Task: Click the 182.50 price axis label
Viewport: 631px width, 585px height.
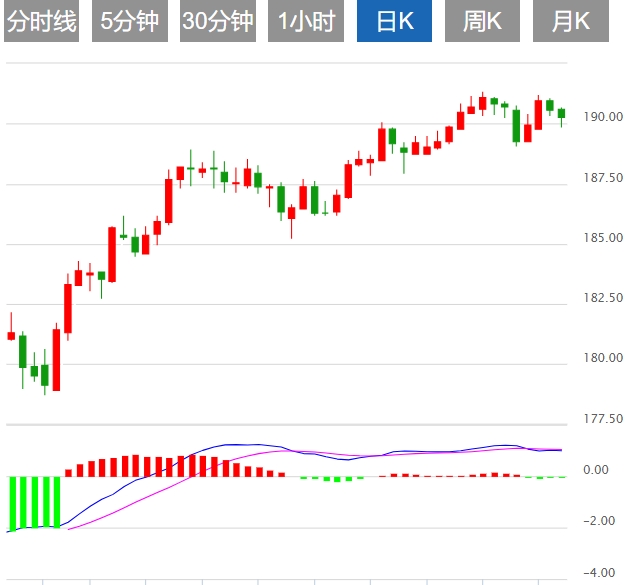Action: (604, 298)
